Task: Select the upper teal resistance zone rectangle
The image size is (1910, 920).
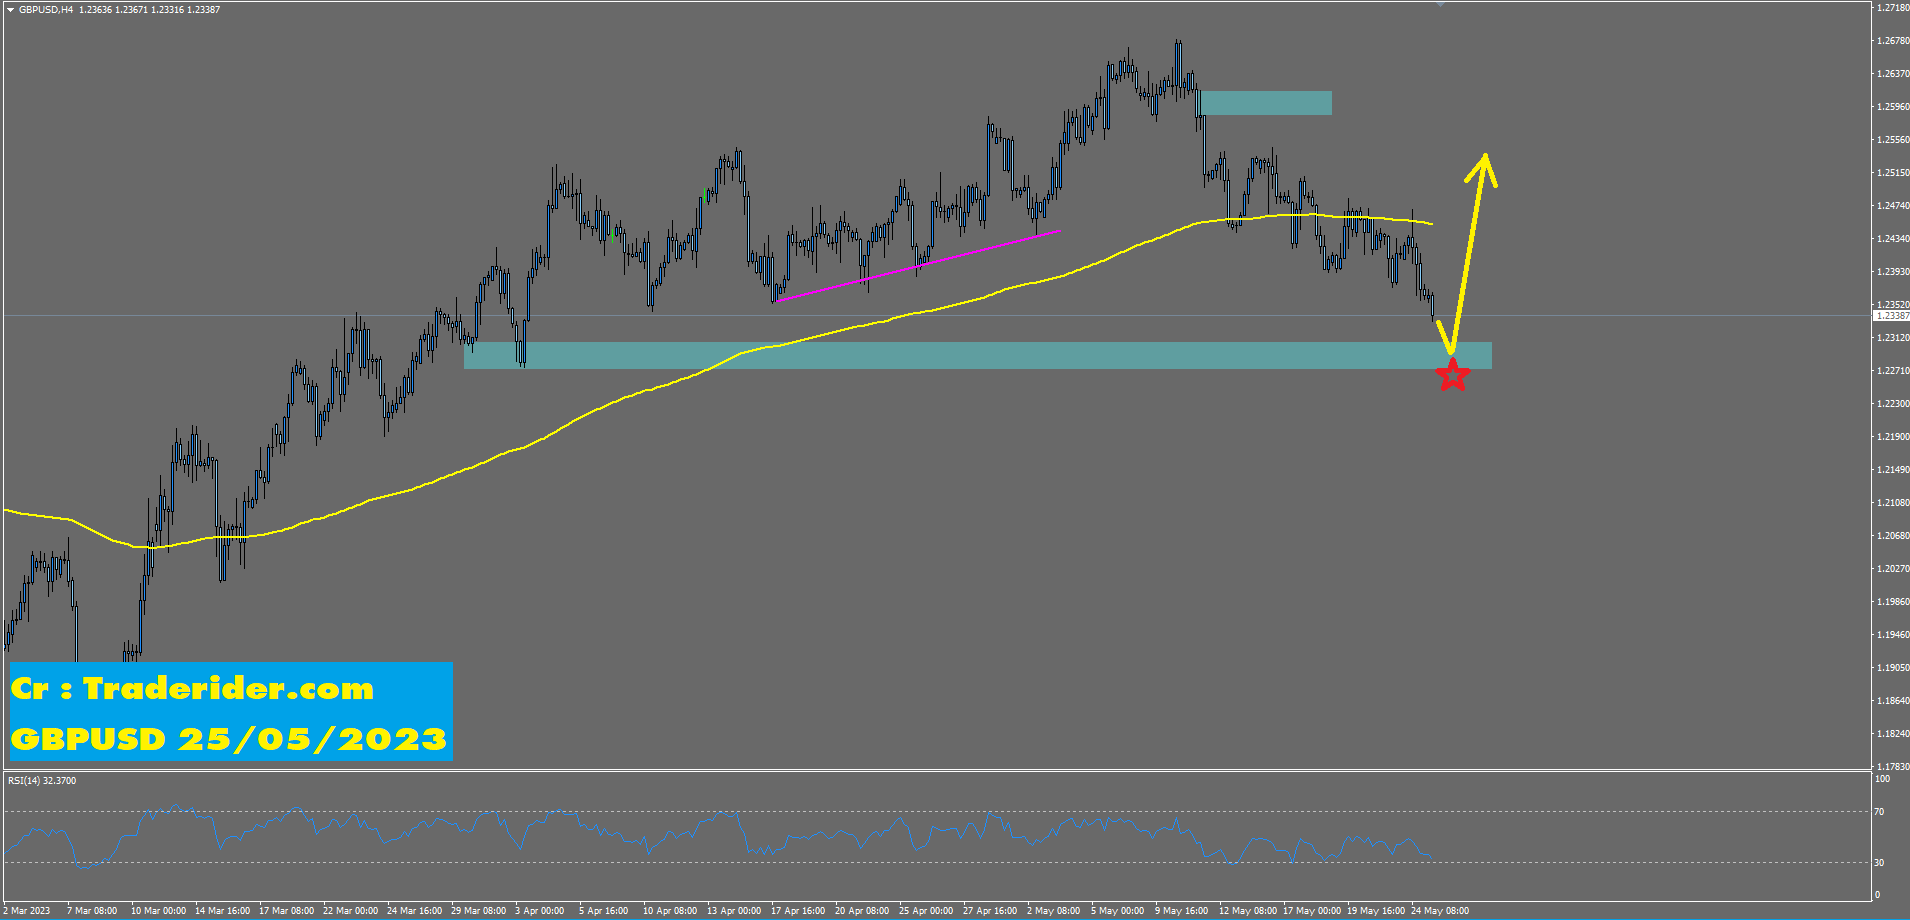Action: 1265,101
